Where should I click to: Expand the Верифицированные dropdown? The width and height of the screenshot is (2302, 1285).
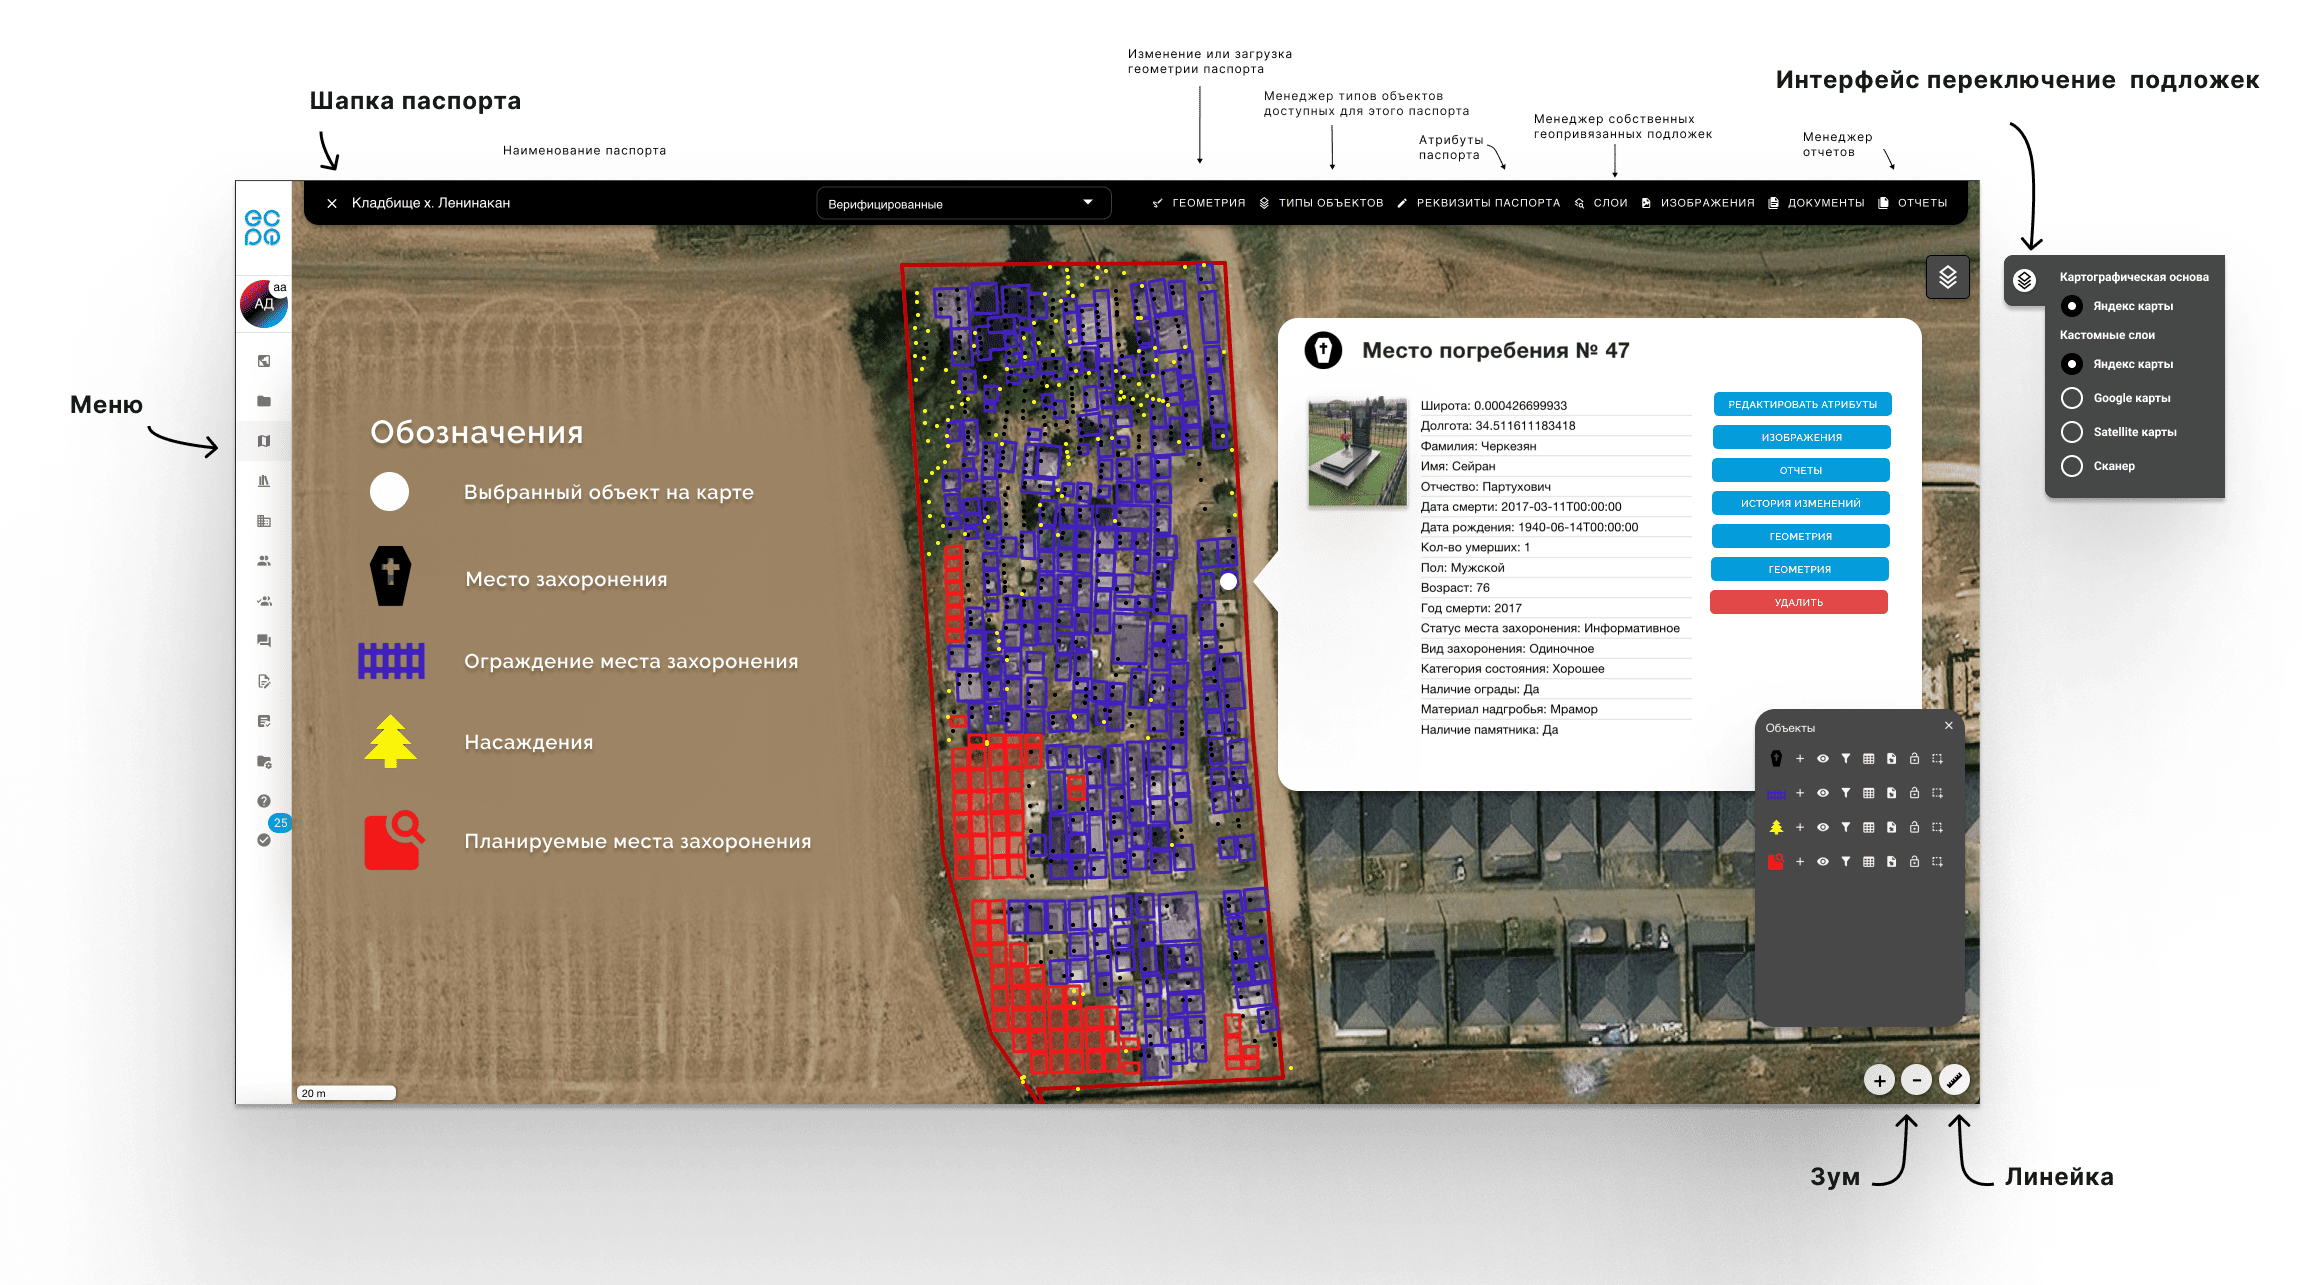963,203
